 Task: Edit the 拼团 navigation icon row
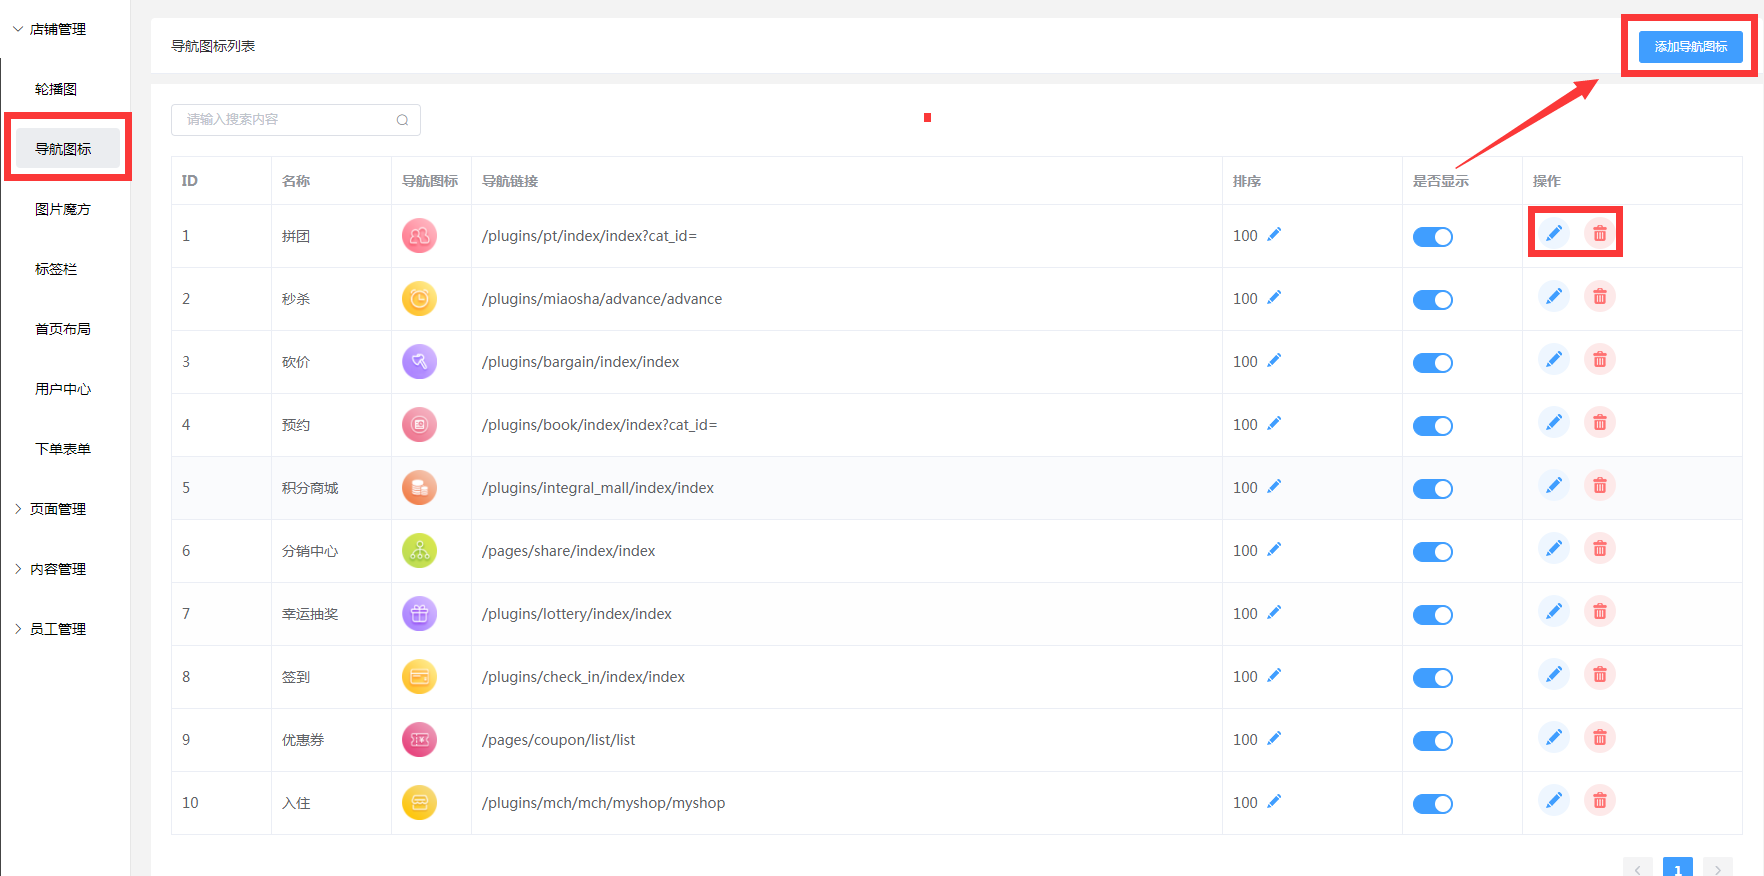tap(1554, 233)
